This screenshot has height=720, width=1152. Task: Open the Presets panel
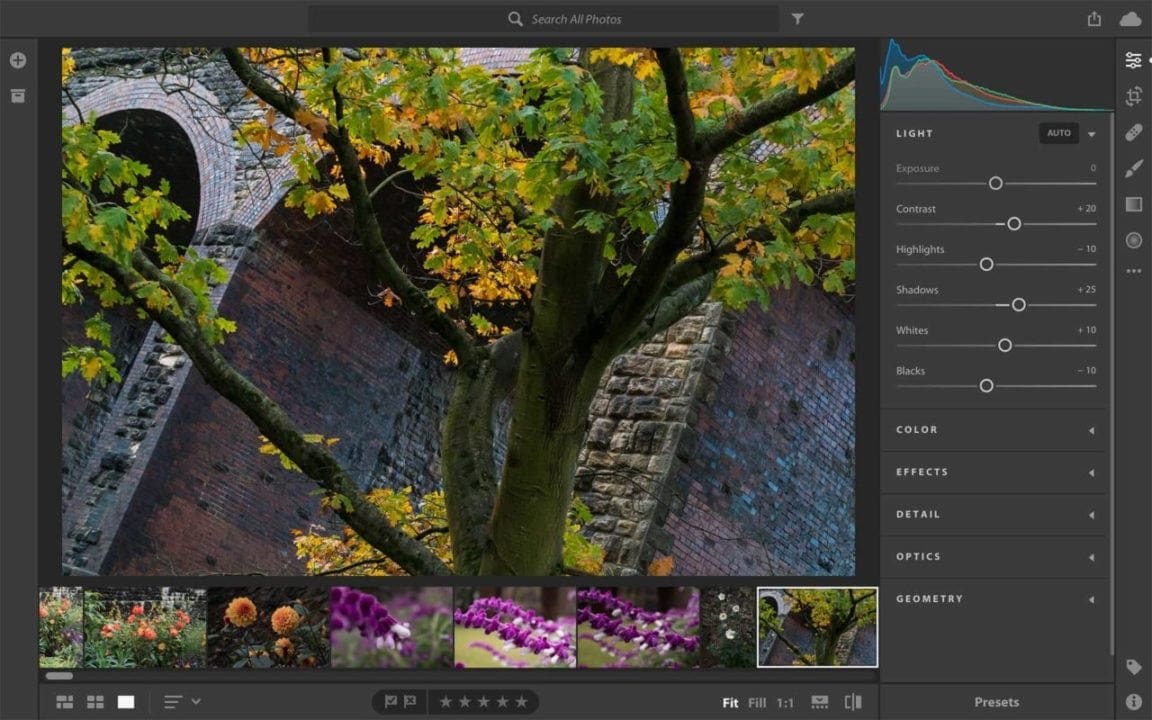[x=996, y=702]
